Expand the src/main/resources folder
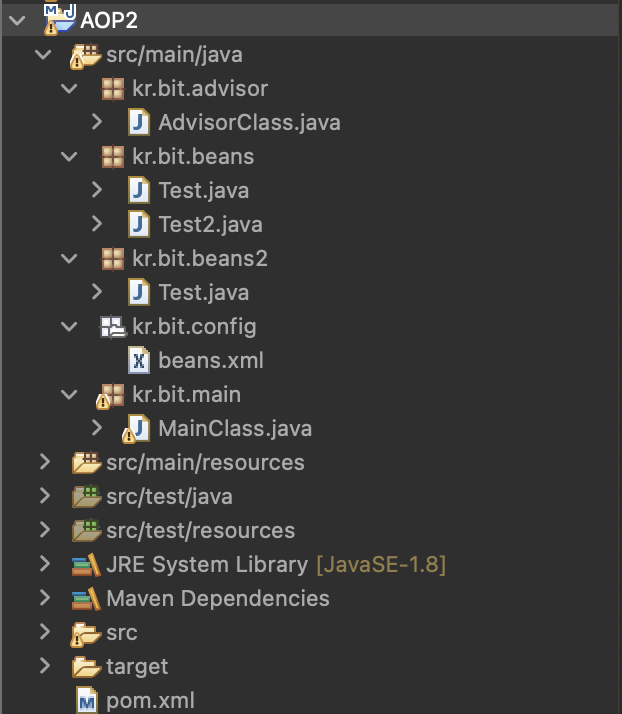Viewport: 622px width, 714px height. 44,462
